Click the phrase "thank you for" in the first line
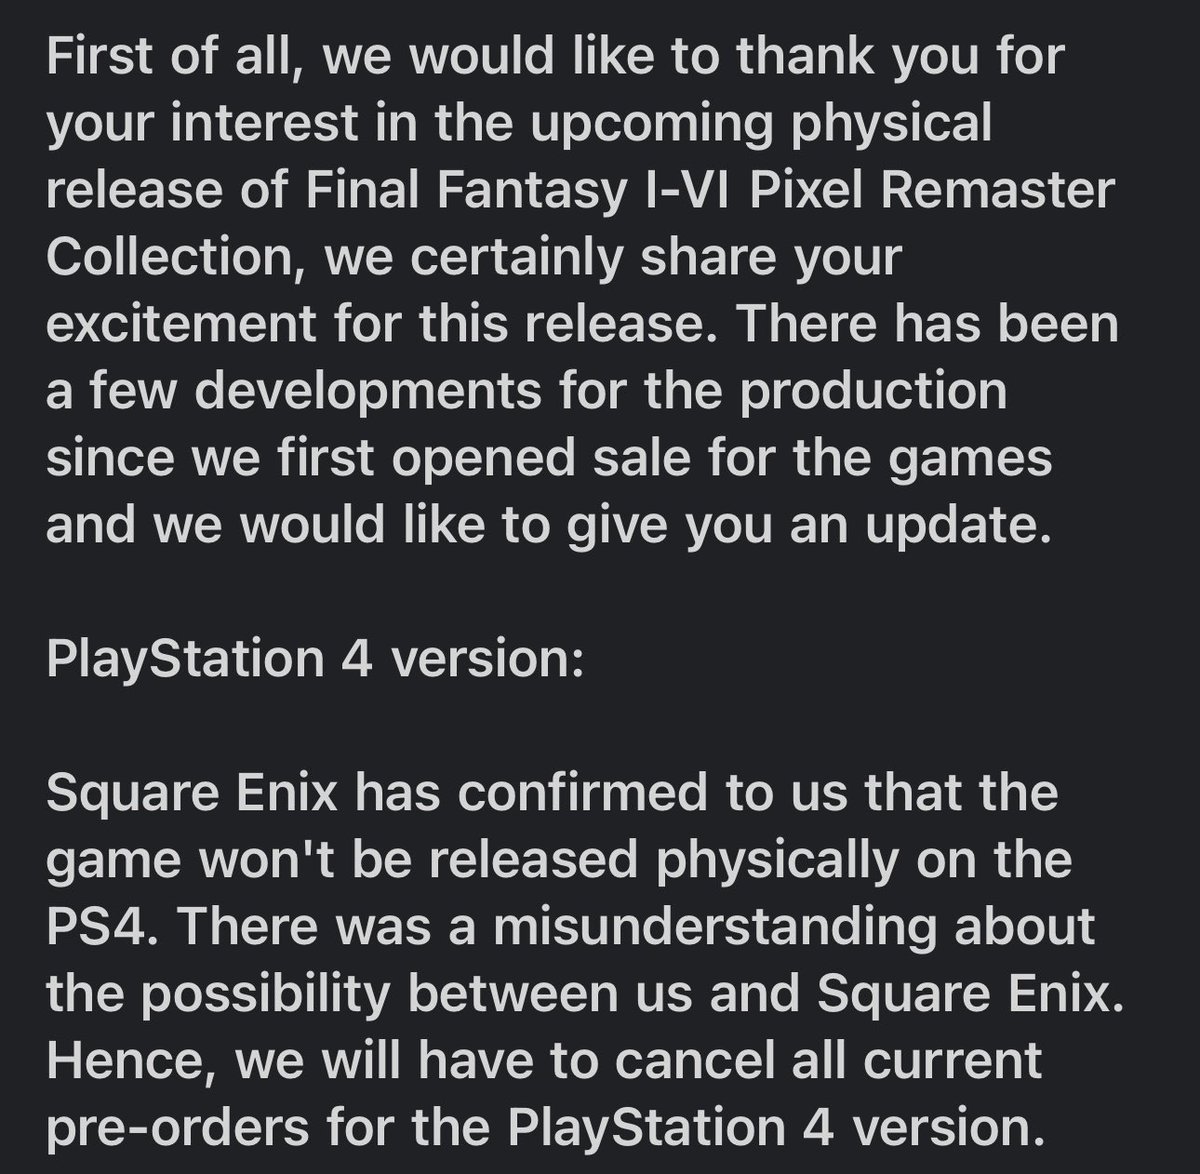 [x=901, y=59]
